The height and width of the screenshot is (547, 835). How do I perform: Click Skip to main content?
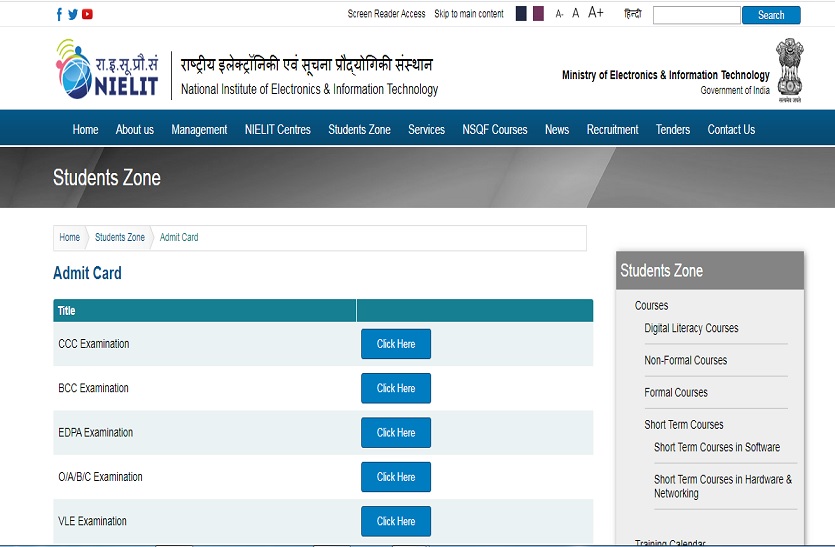click(x=469, y=14)
